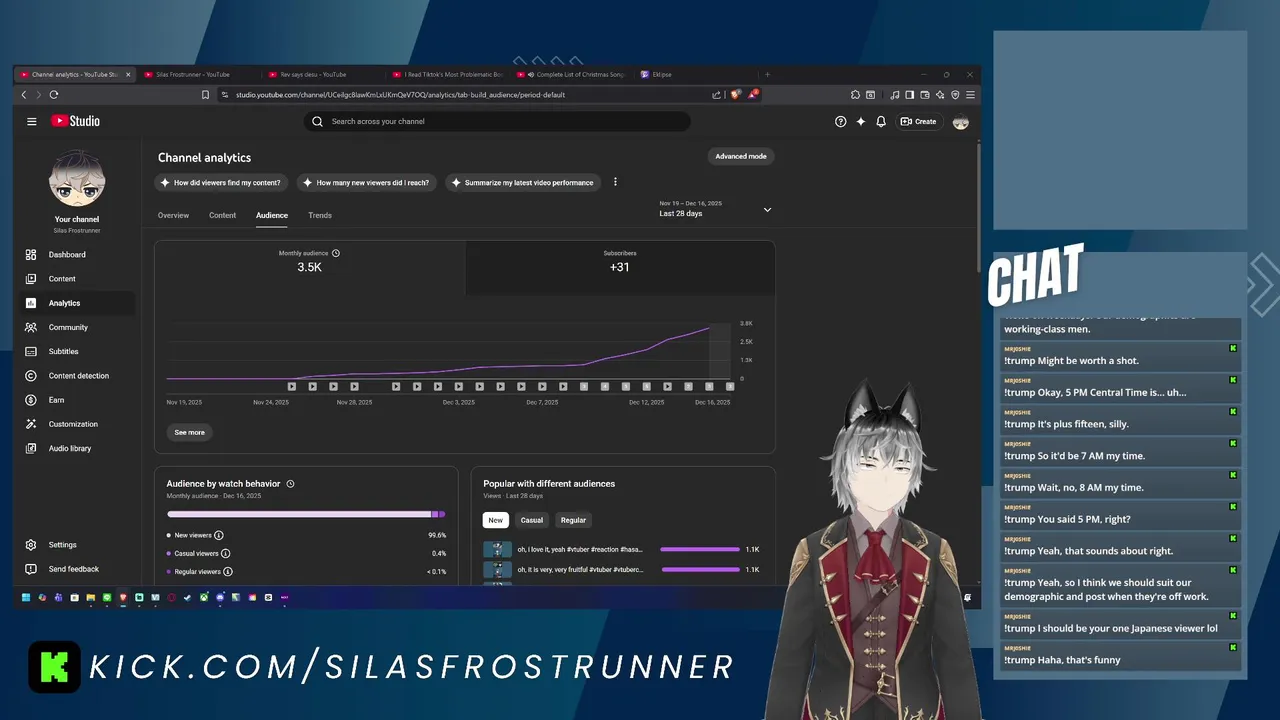Select Analytics in the sidebar

click(77, 303)
